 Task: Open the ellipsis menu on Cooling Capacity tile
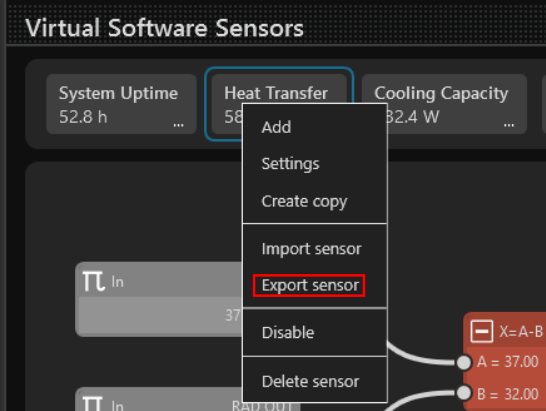click(509, 124)
